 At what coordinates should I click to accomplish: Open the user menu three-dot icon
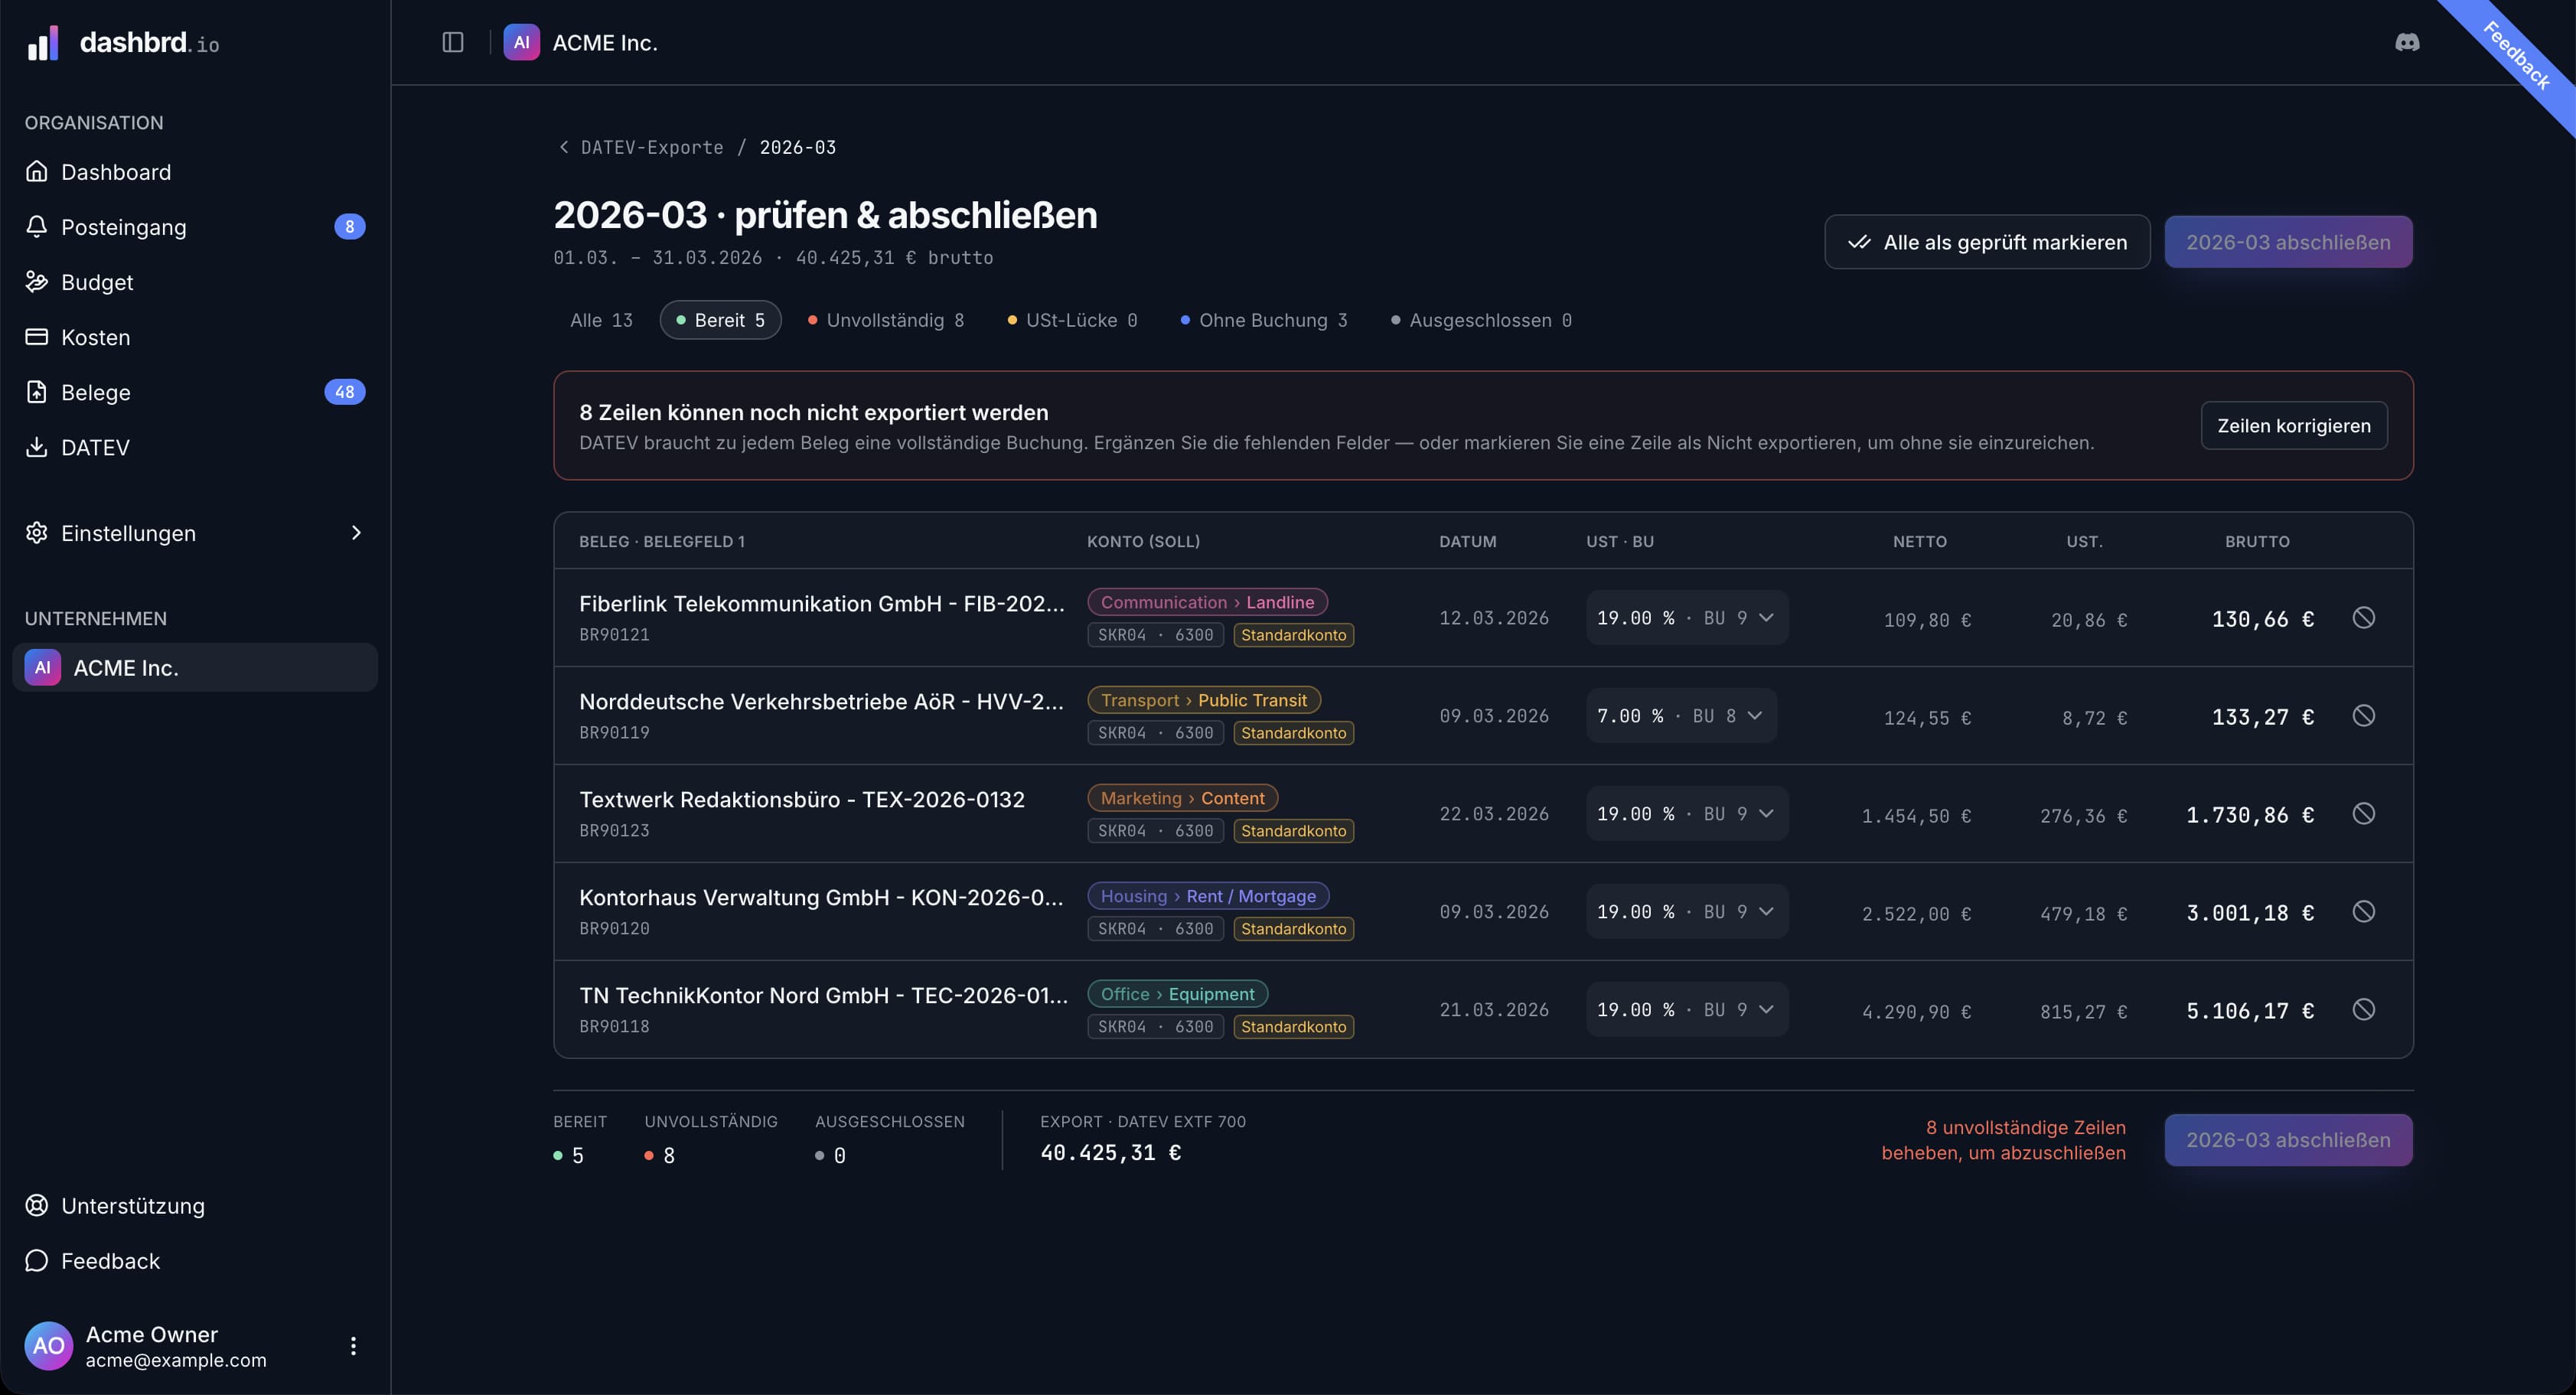[x=353, y=1346]
